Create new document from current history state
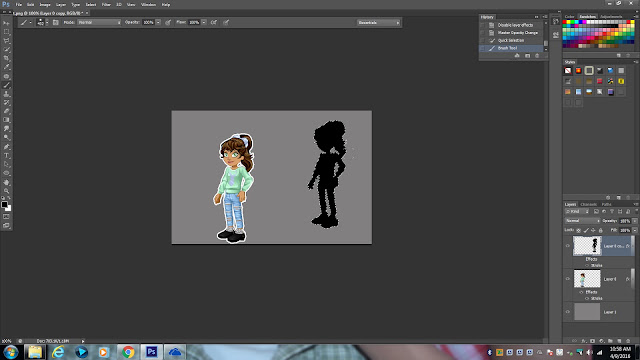Image resolution: width=640 pixels, height=360 pixels. tap(517, 56)
